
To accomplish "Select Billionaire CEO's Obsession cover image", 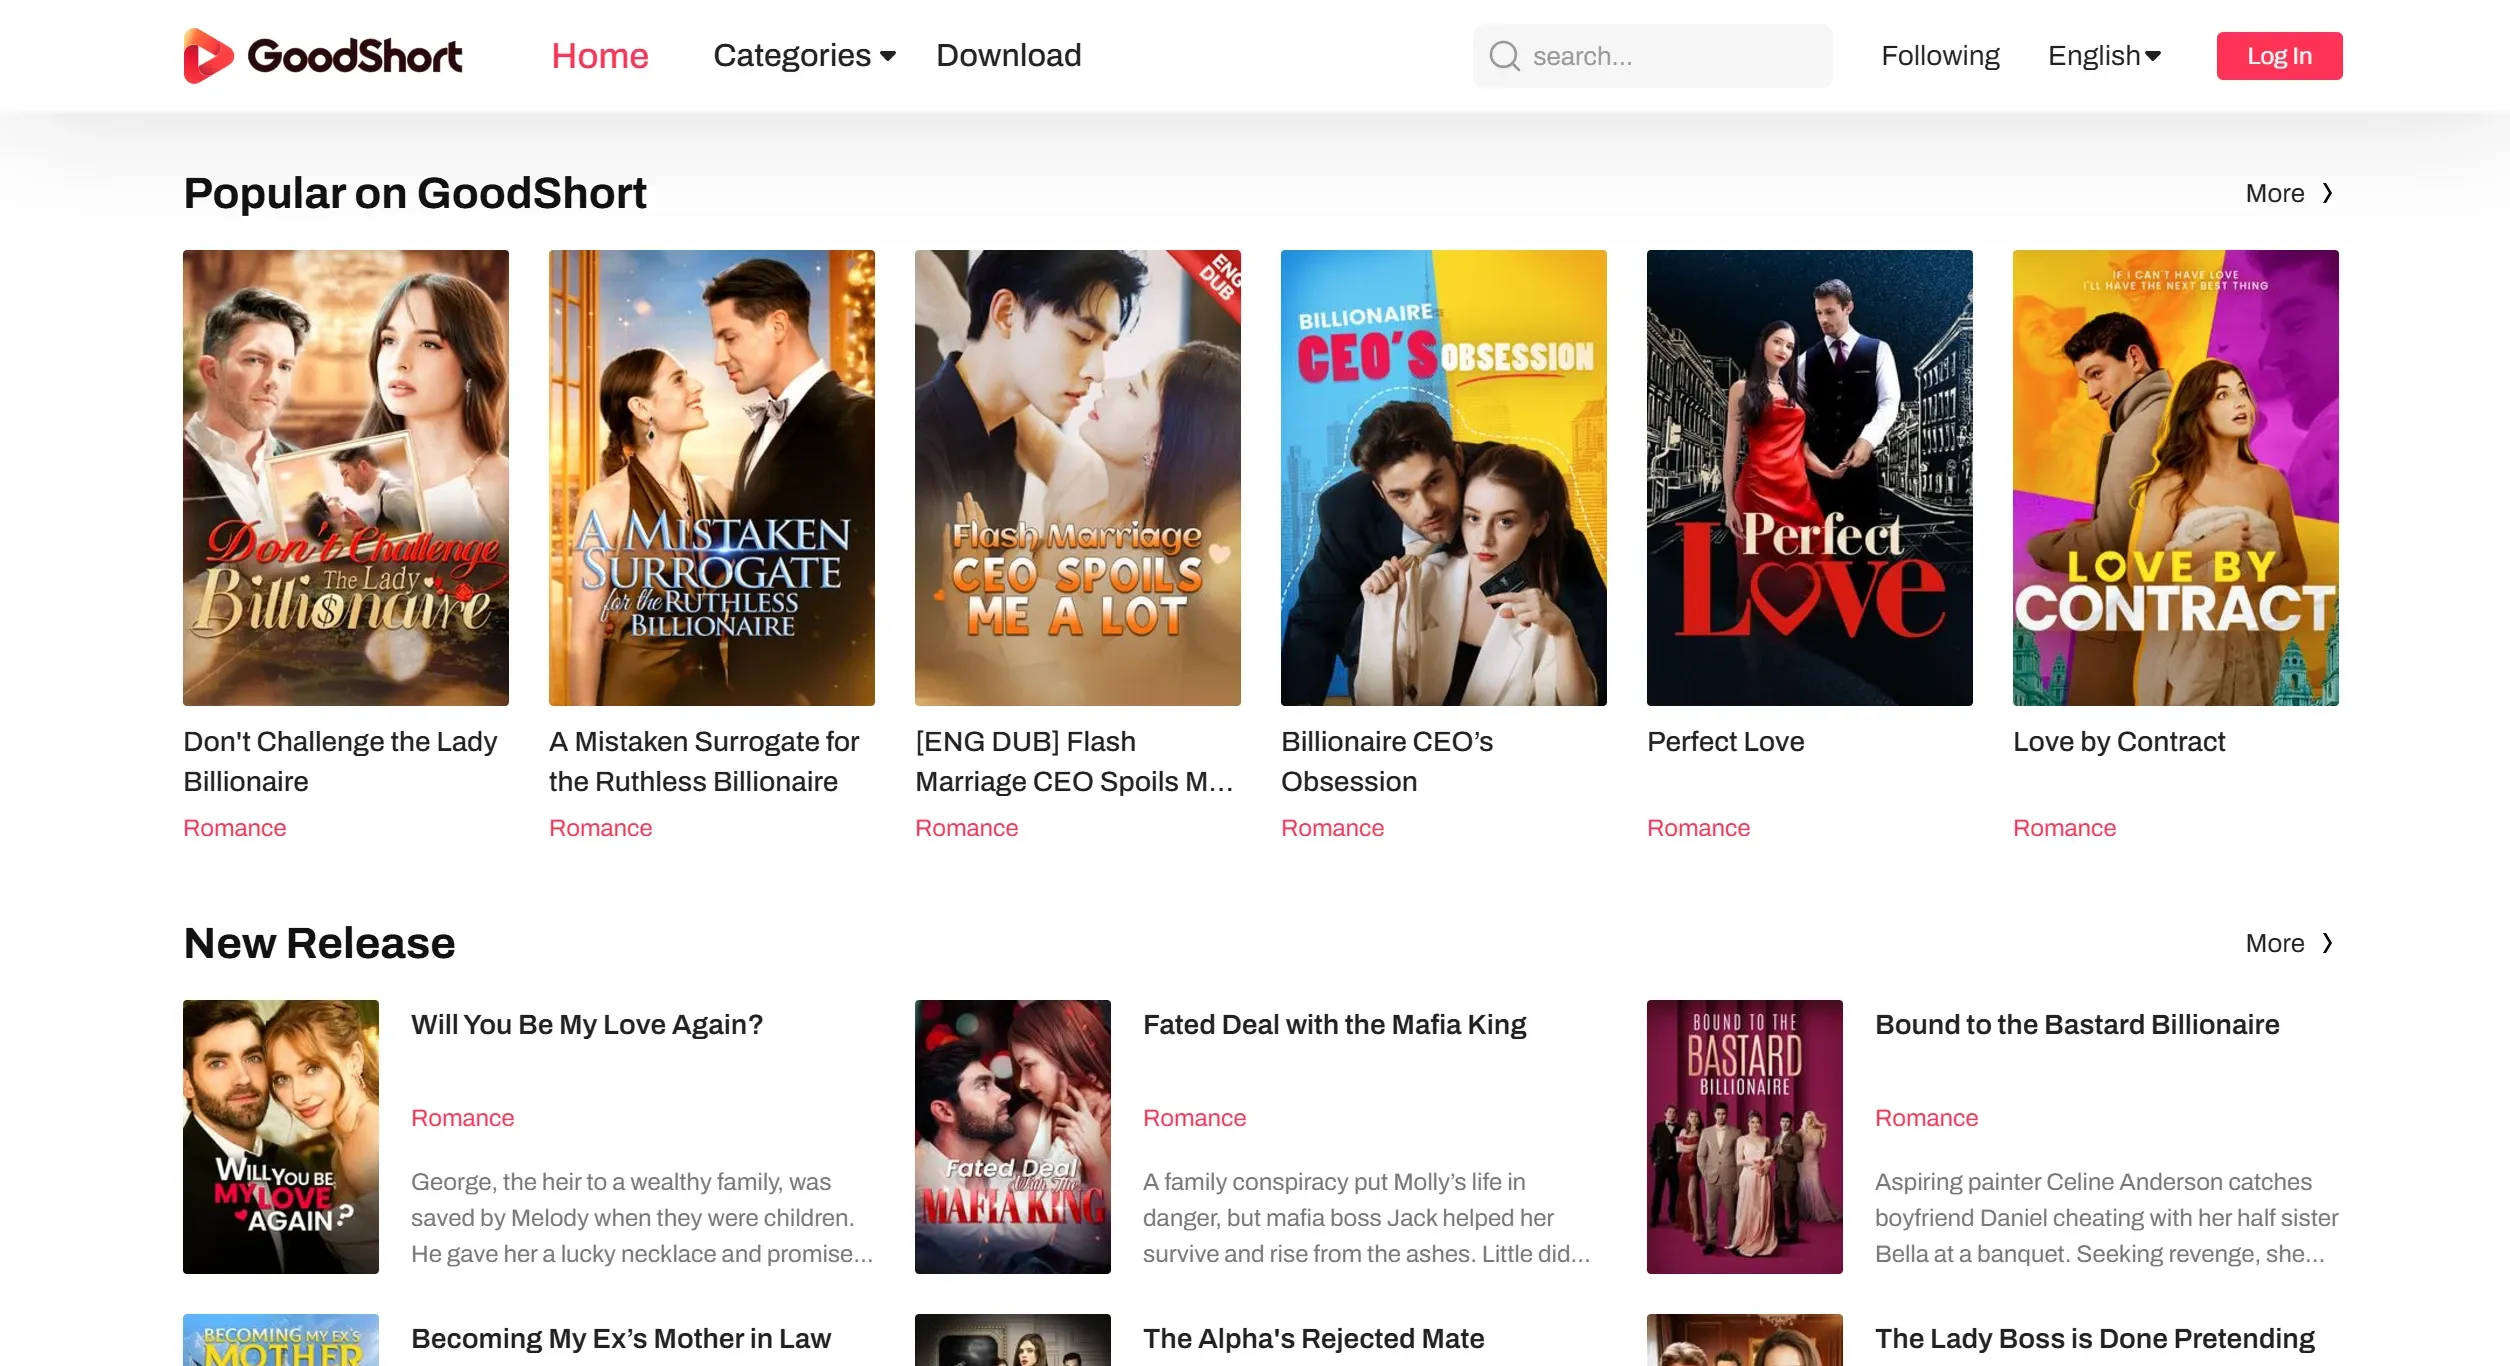I will pos(1443,478).
